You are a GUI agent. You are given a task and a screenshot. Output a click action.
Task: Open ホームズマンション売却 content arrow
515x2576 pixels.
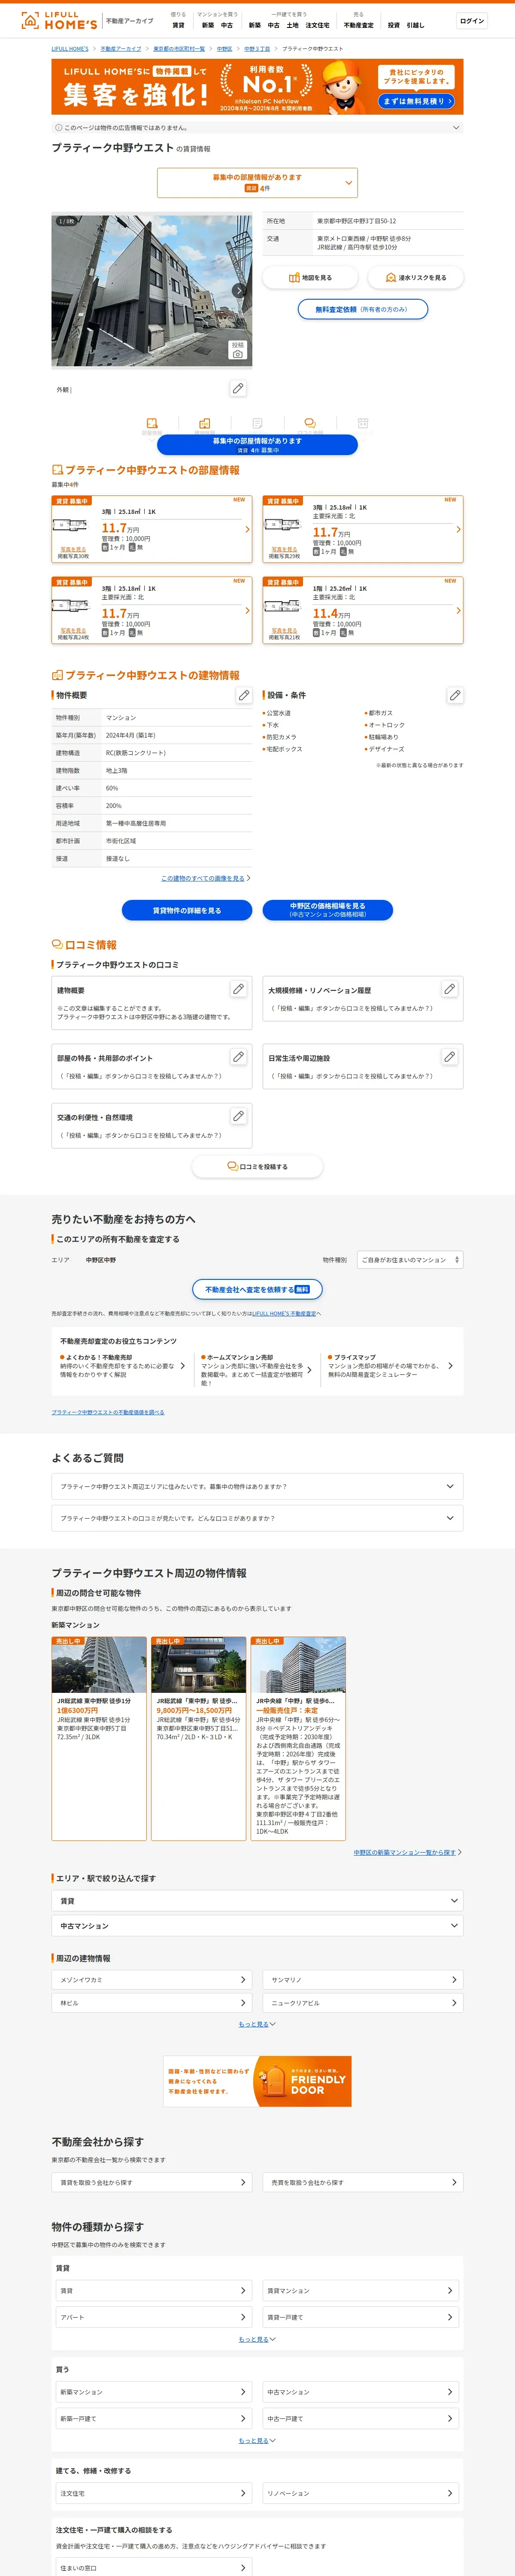click(310, 1370)
